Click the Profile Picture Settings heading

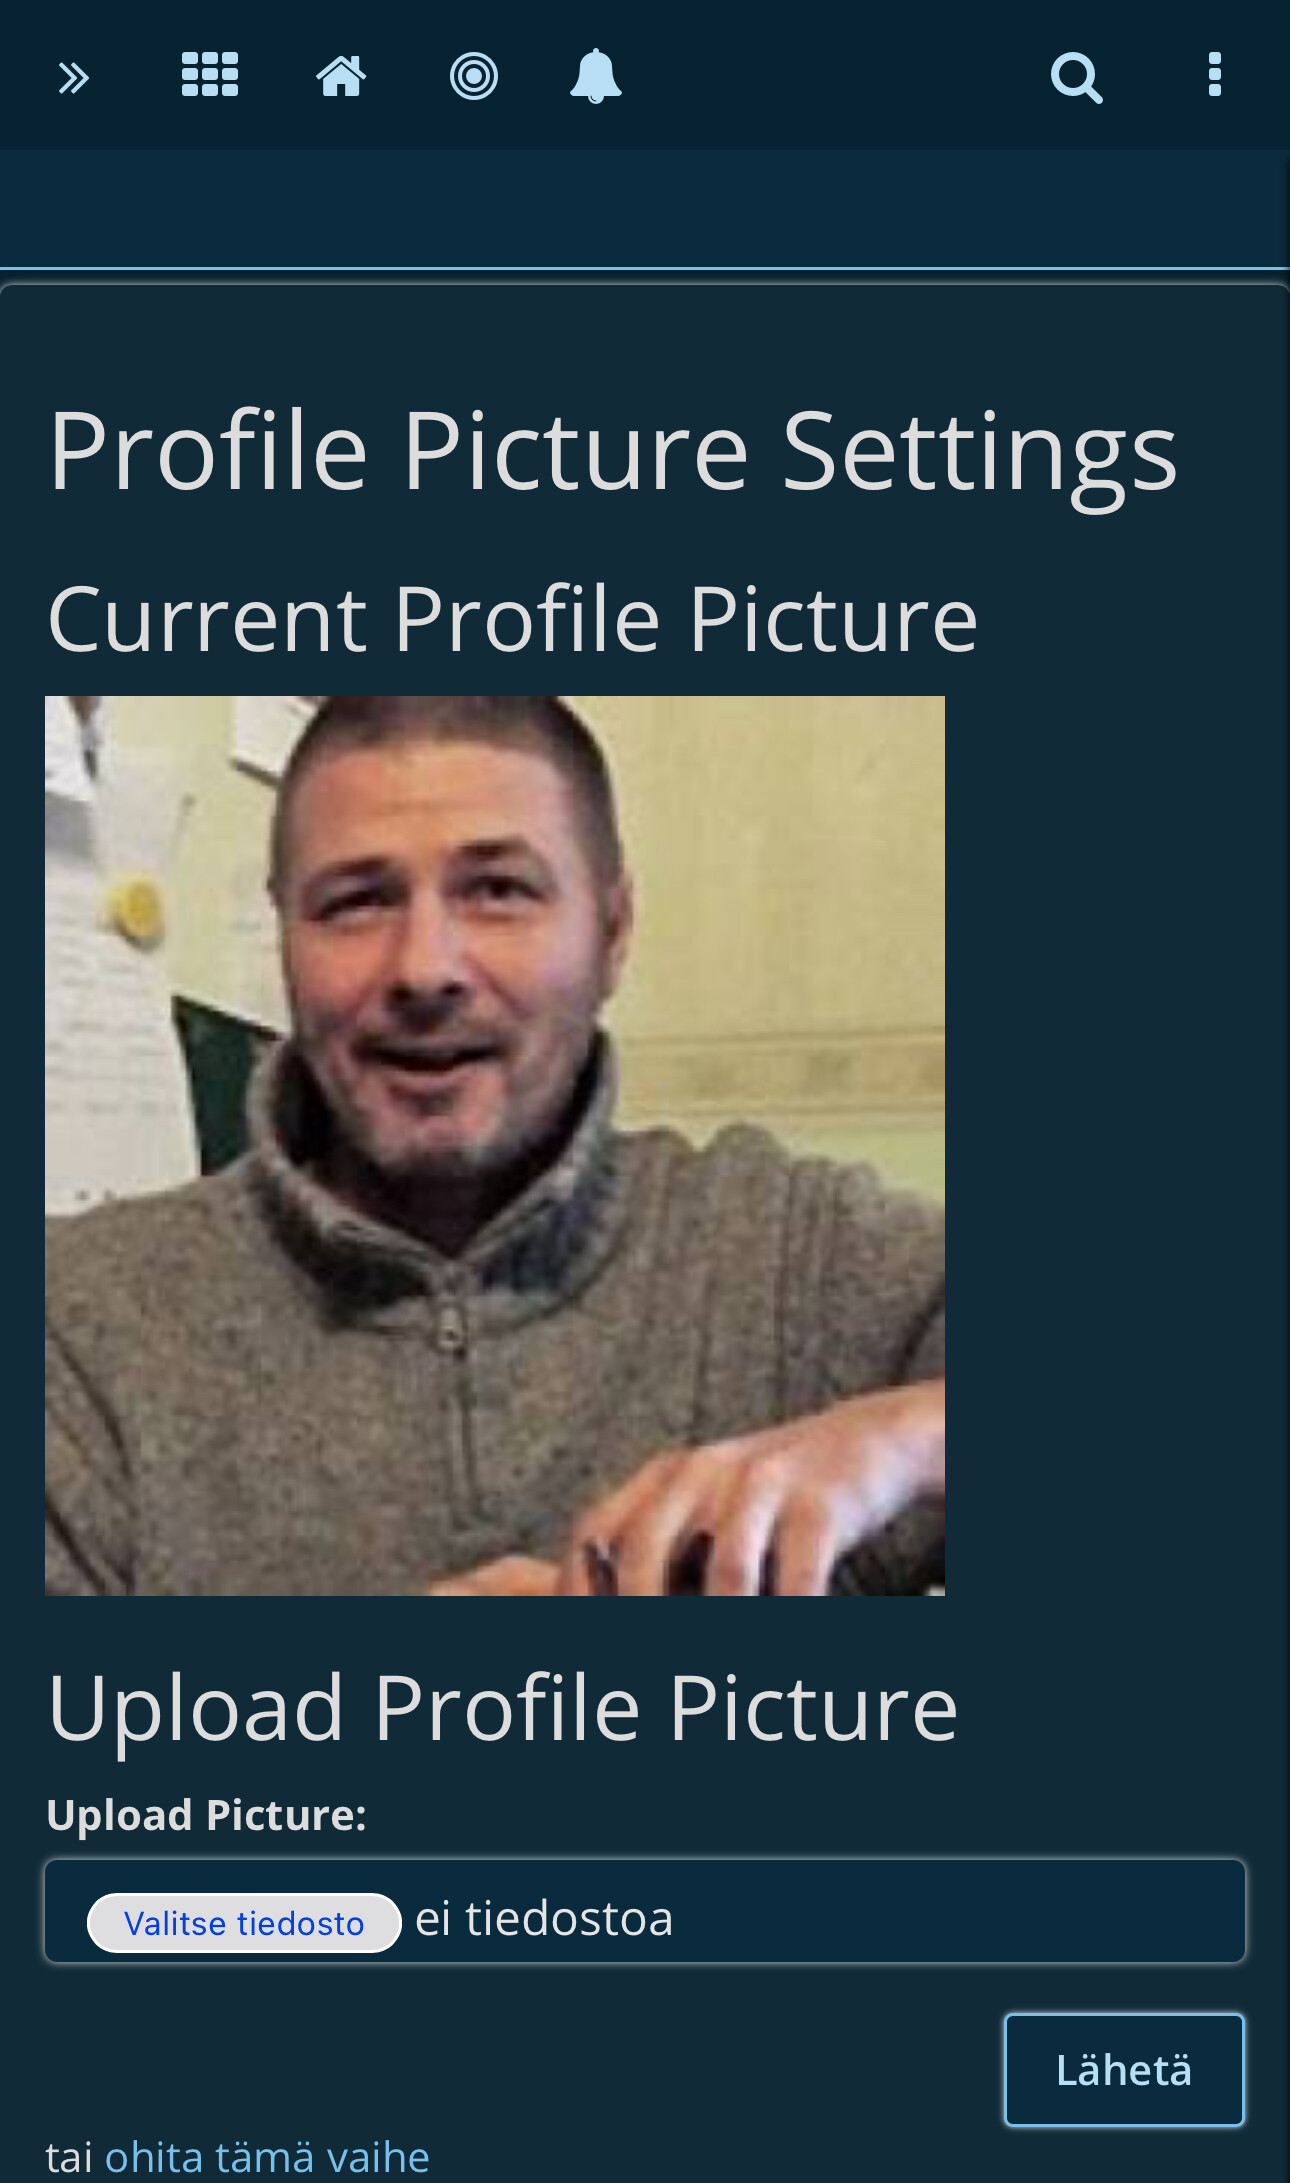[613, 451]
